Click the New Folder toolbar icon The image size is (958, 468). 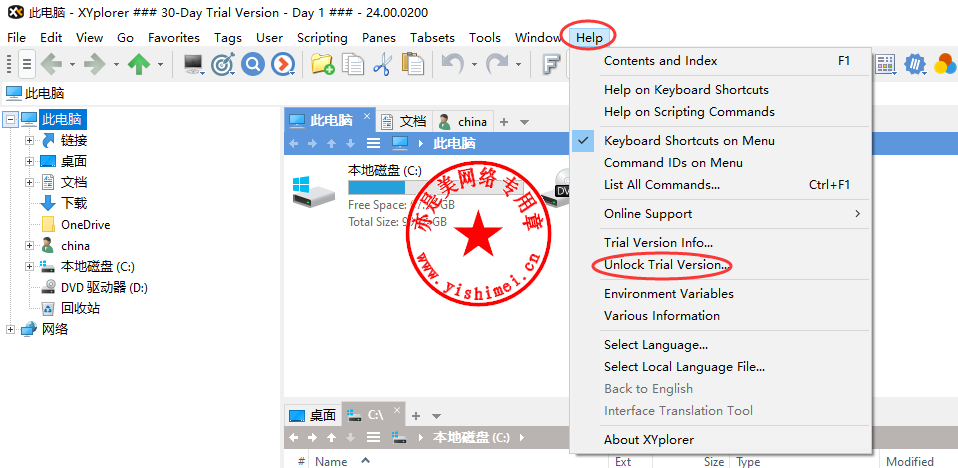[322, 65]
